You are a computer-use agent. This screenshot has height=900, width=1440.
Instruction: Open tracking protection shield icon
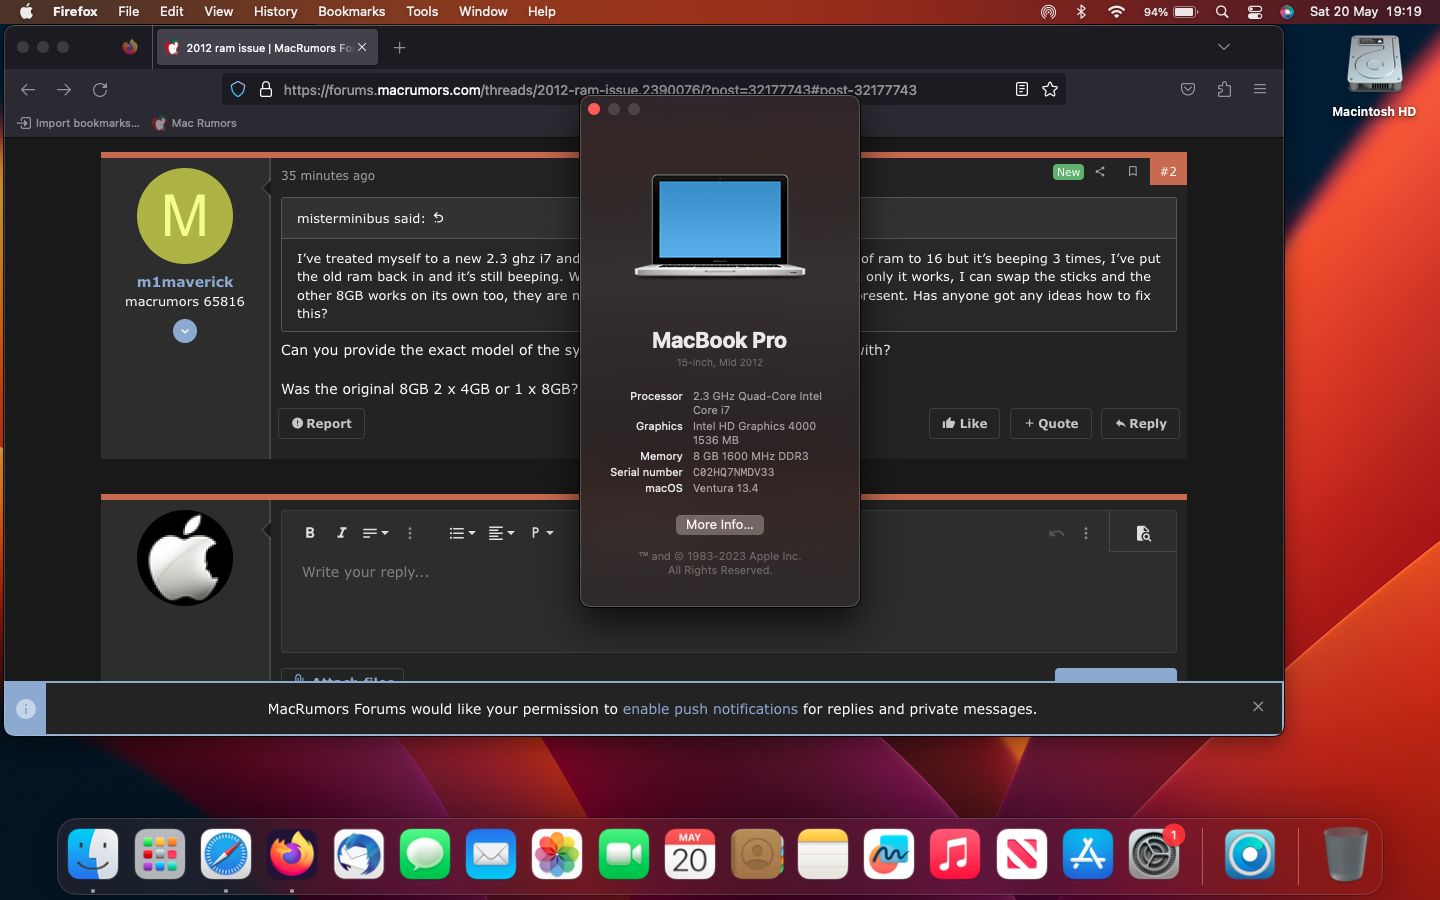(238, 90)
